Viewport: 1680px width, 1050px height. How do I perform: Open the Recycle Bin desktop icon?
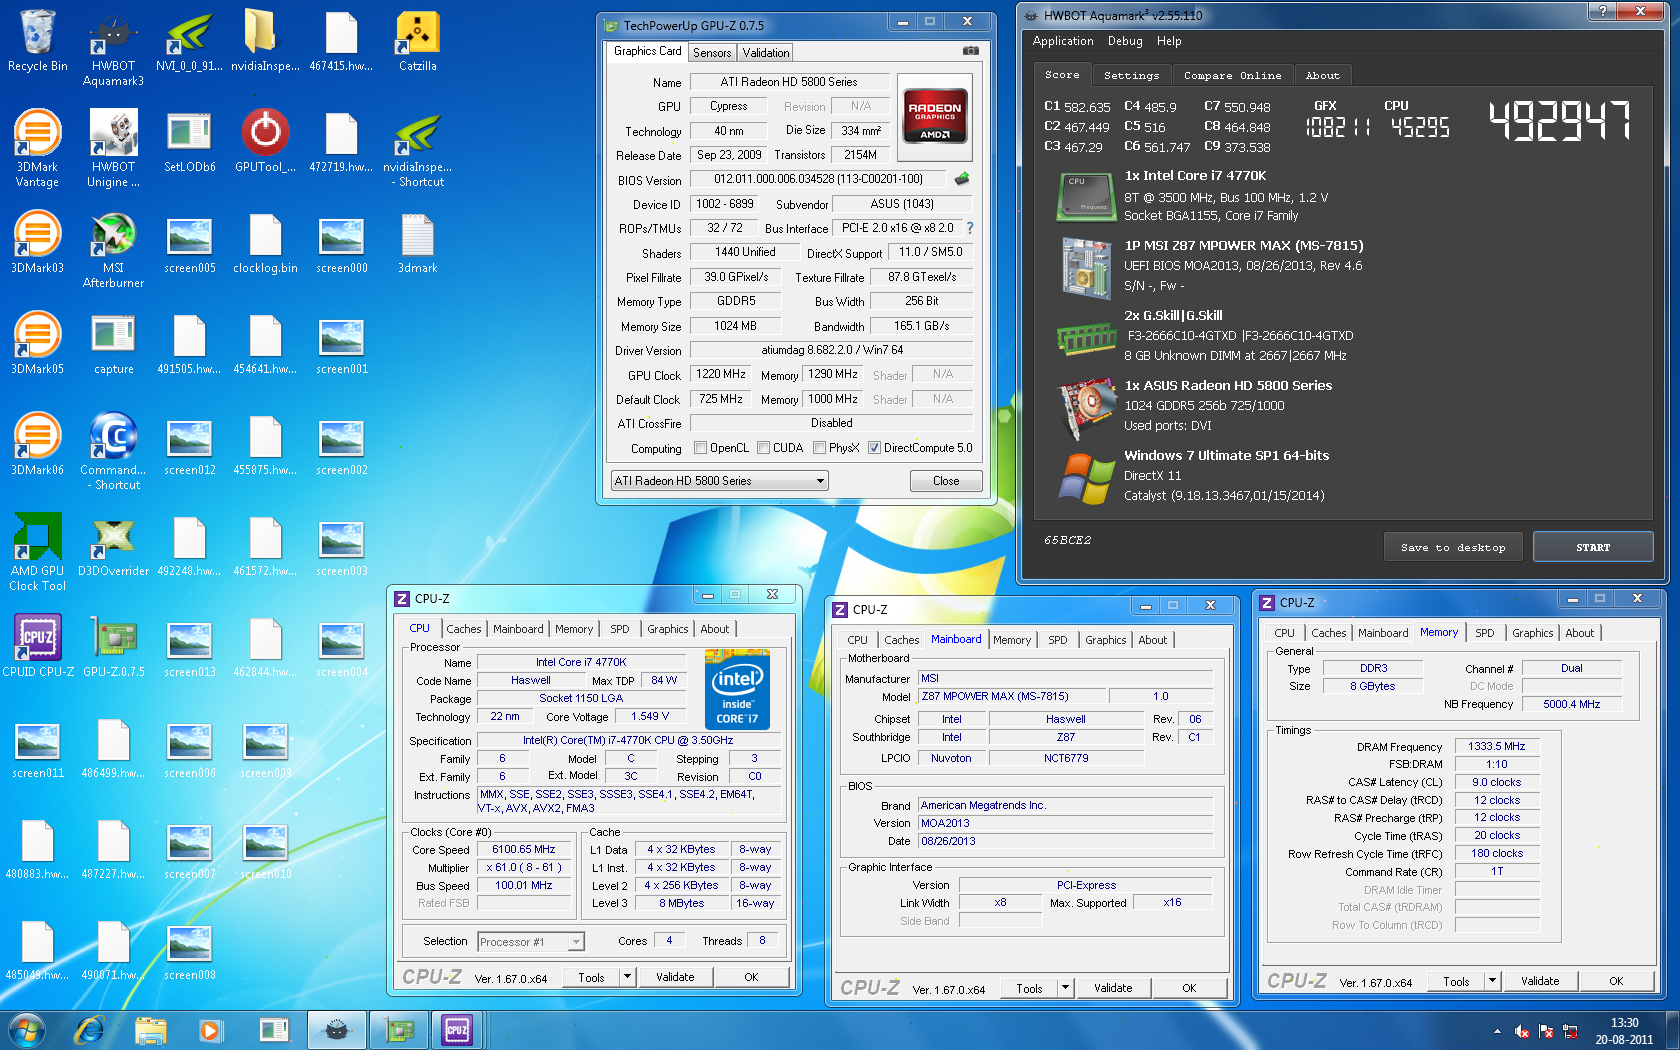38,42
